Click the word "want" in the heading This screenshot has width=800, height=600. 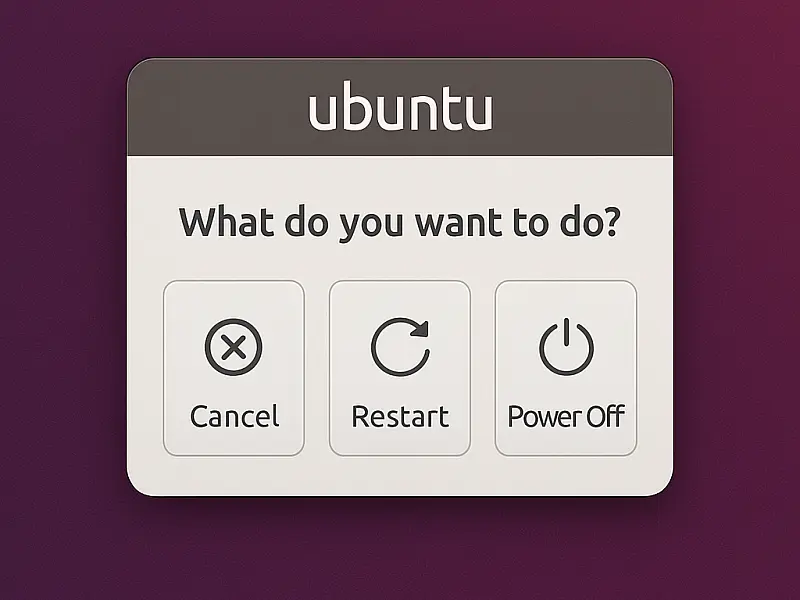tap(458, 223)
